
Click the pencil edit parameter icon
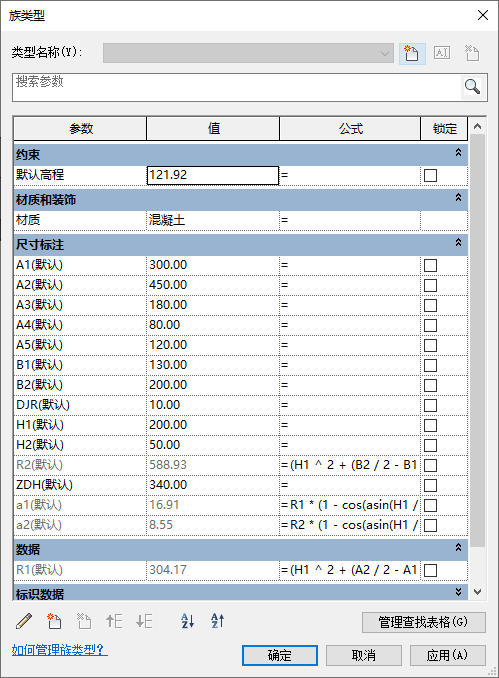24,621
